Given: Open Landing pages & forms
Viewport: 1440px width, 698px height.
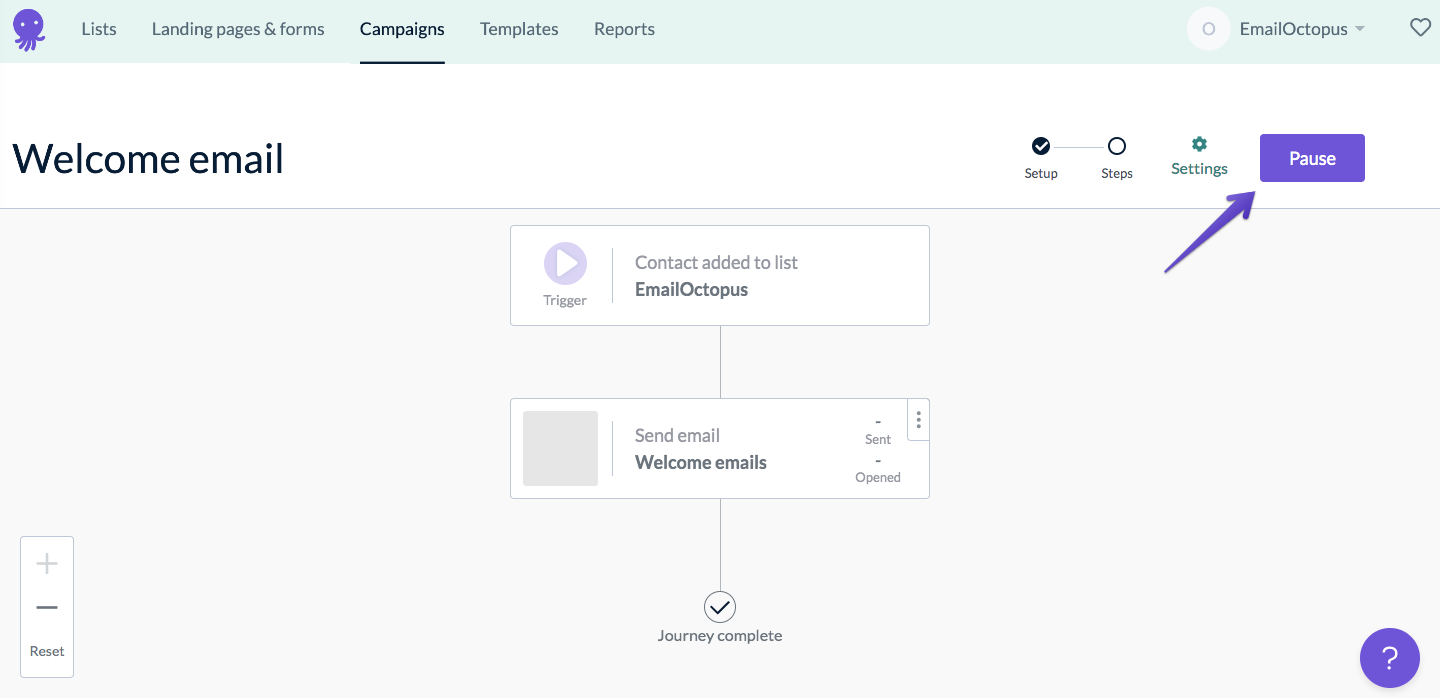Looking at the screenshot, I should tap(237, 29).
